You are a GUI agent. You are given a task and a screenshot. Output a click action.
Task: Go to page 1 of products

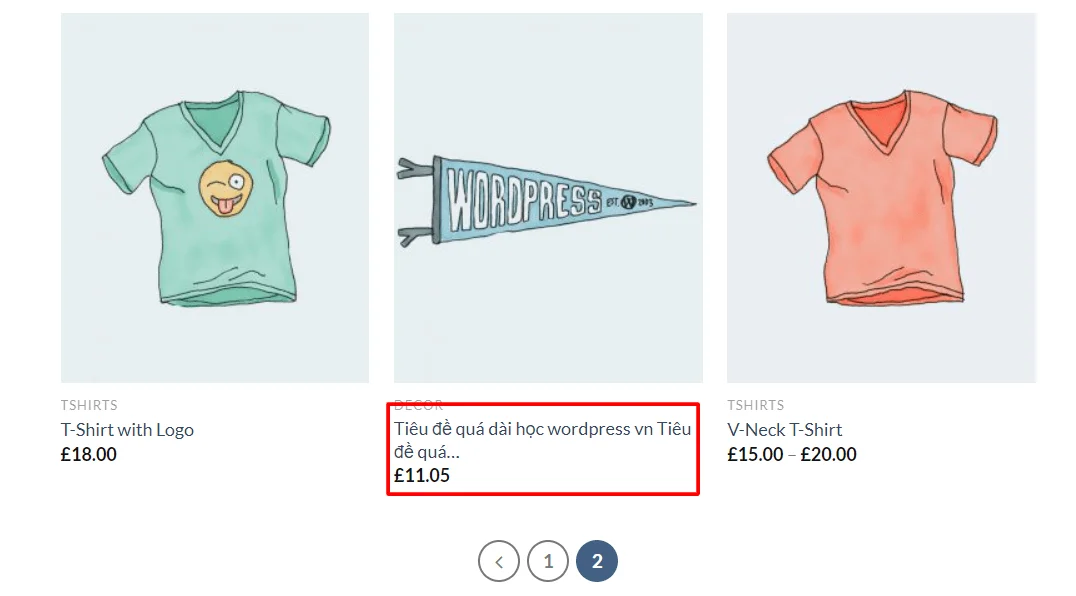click(x=548, y=561)
